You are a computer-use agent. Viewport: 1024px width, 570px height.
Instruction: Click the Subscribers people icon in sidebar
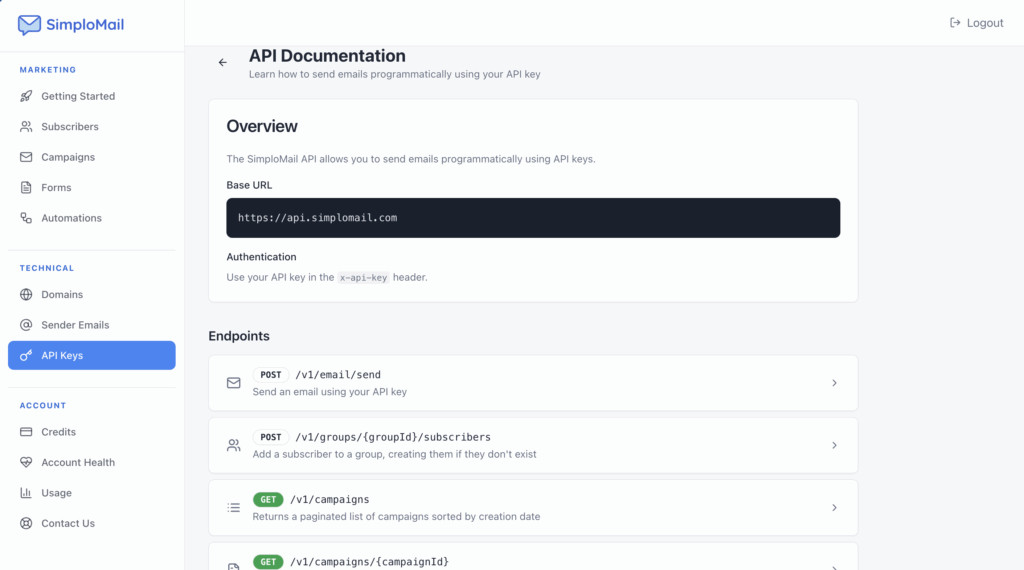tap(26, 127)
